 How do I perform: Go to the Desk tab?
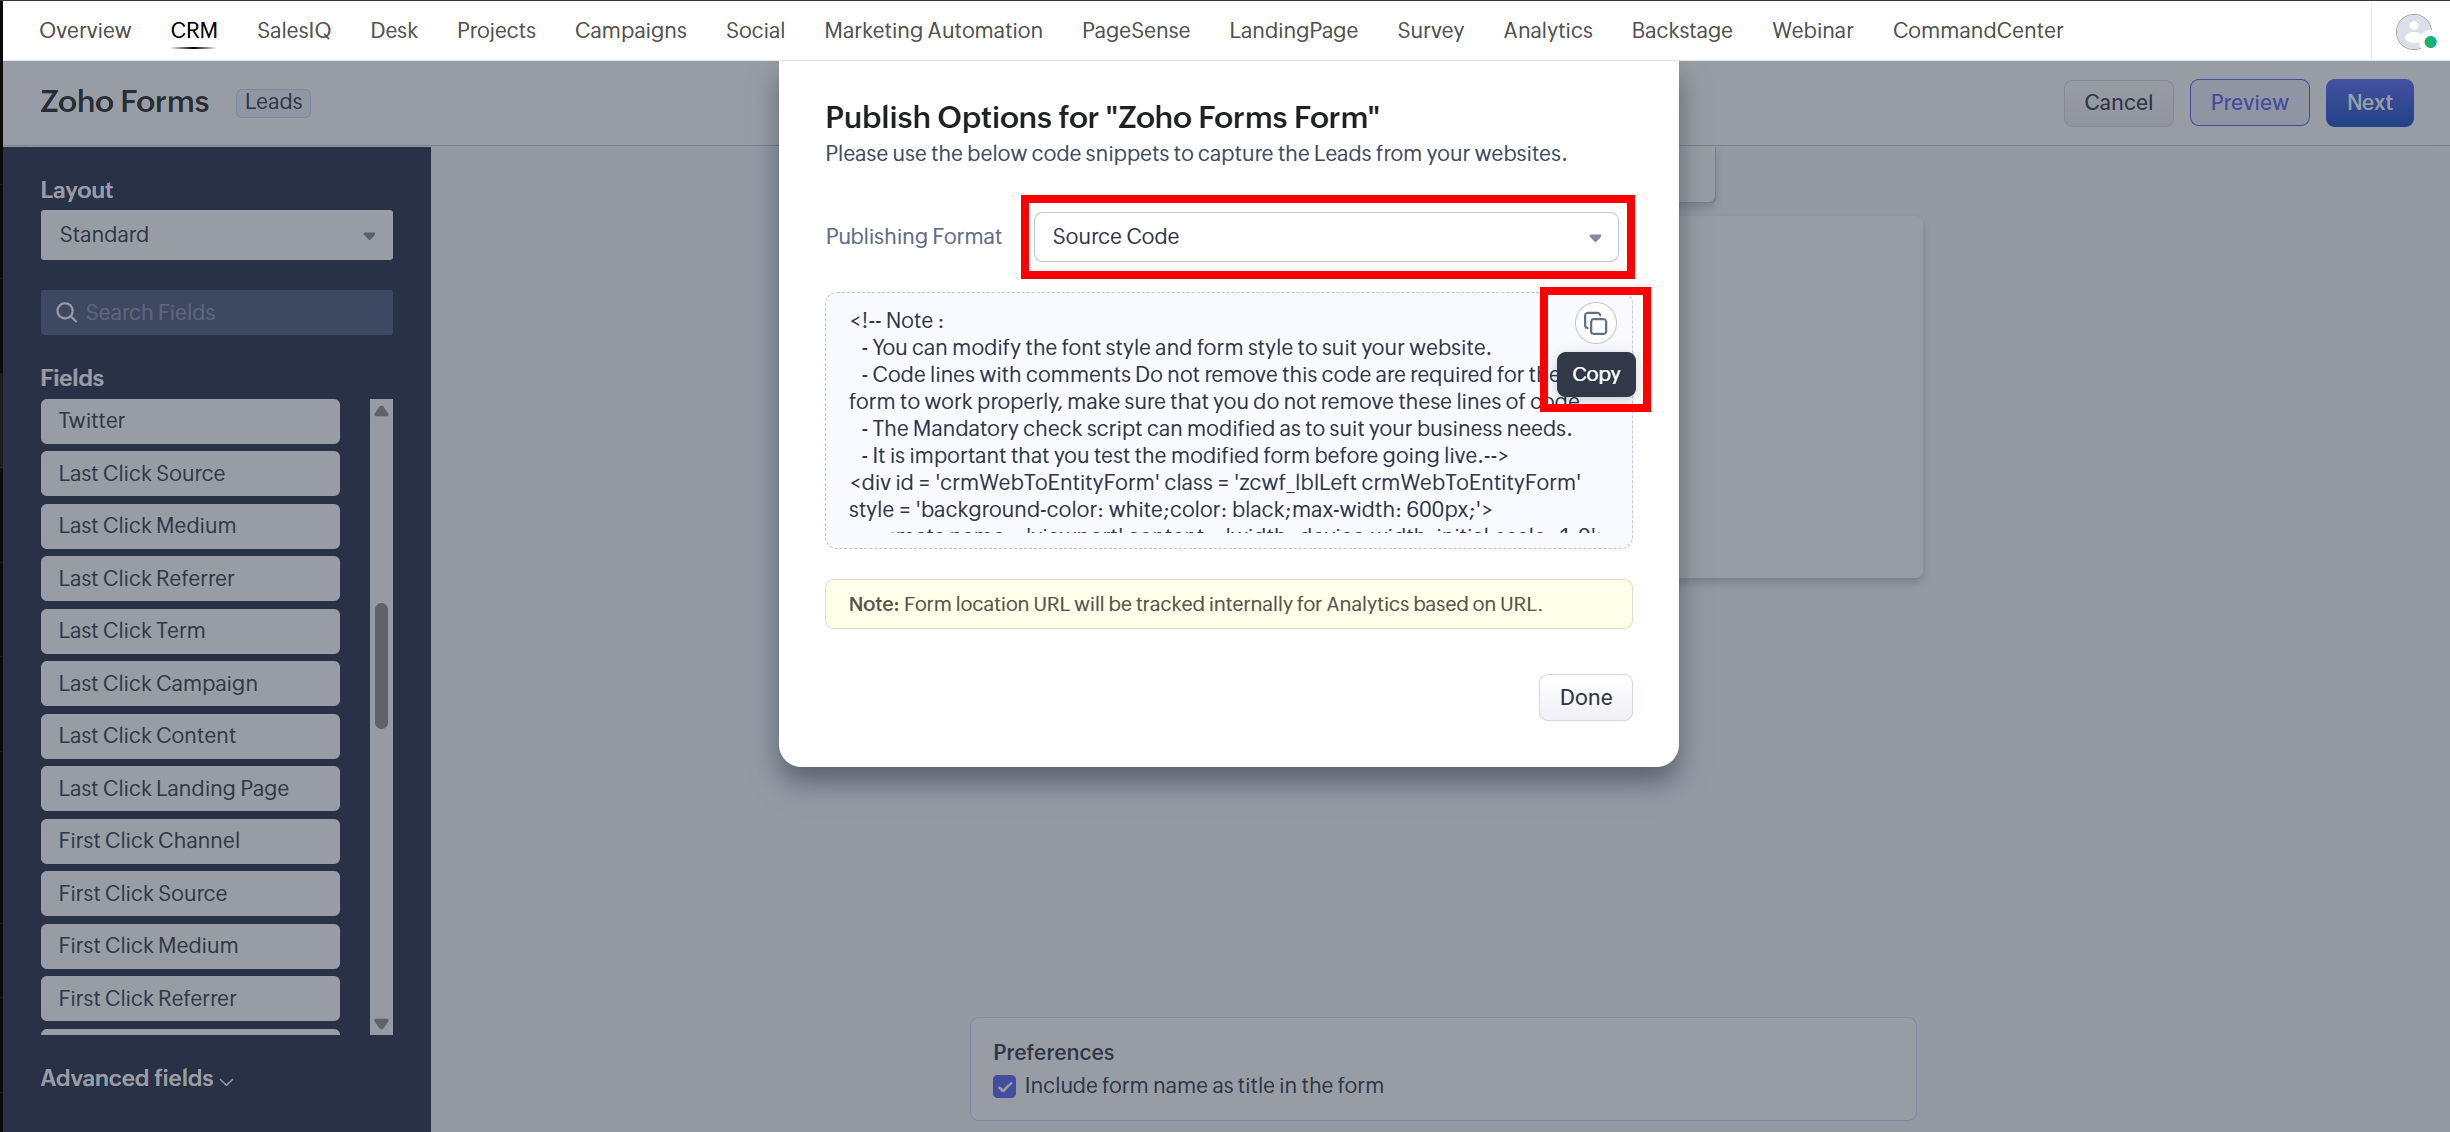pyautogui.click(x=394, y=31)
